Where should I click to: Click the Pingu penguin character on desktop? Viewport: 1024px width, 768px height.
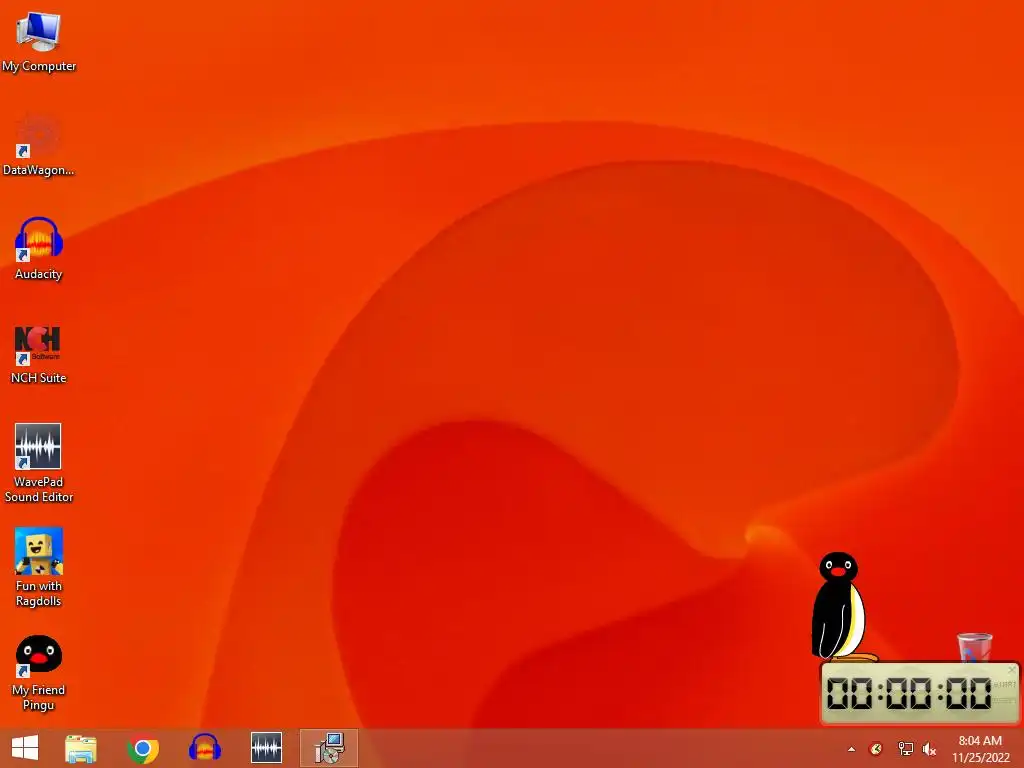click(x=840, y=607)
